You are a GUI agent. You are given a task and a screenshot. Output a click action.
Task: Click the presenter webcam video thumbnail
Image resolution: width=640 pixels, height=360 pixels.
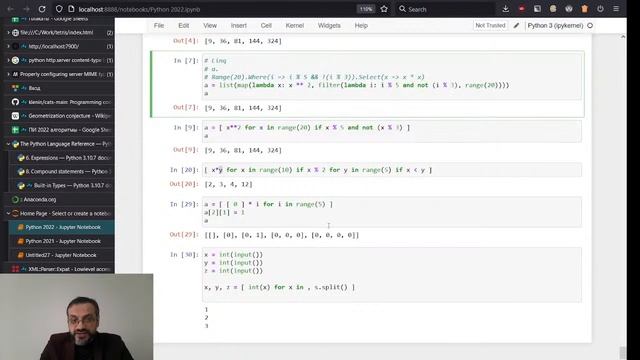click(x=76, y=317)
